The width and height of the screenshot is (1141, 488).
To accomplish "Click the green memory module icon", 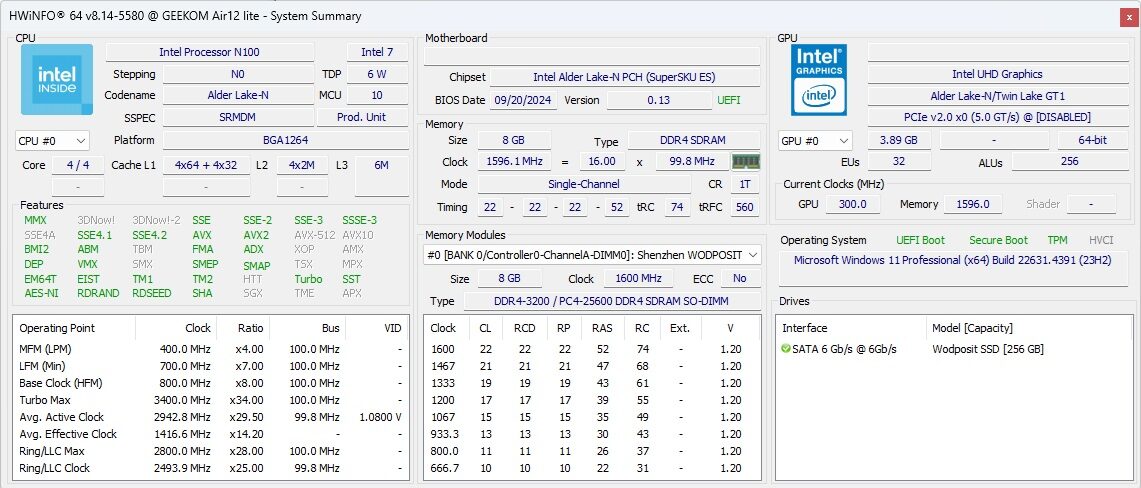I will click(746, 161).
